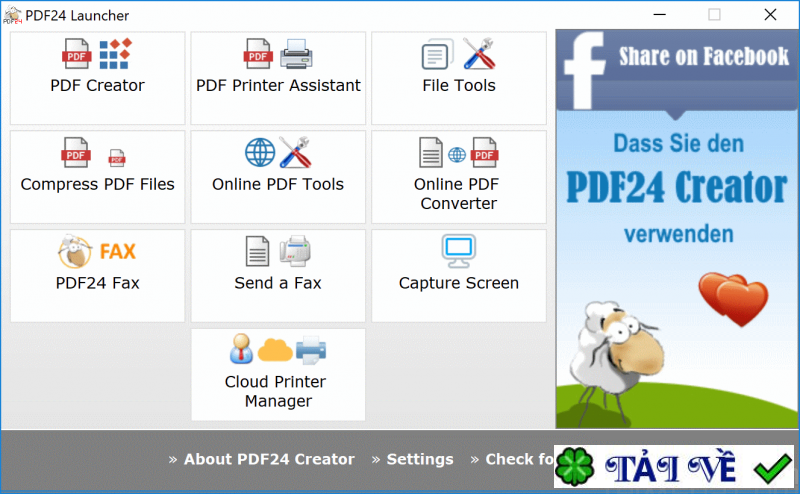Image resolution: width=800 pixels, height=494 pixels.
Task: Click the blue printer icon in Cloud Printer Manager
Action: [x=311, y=350]
